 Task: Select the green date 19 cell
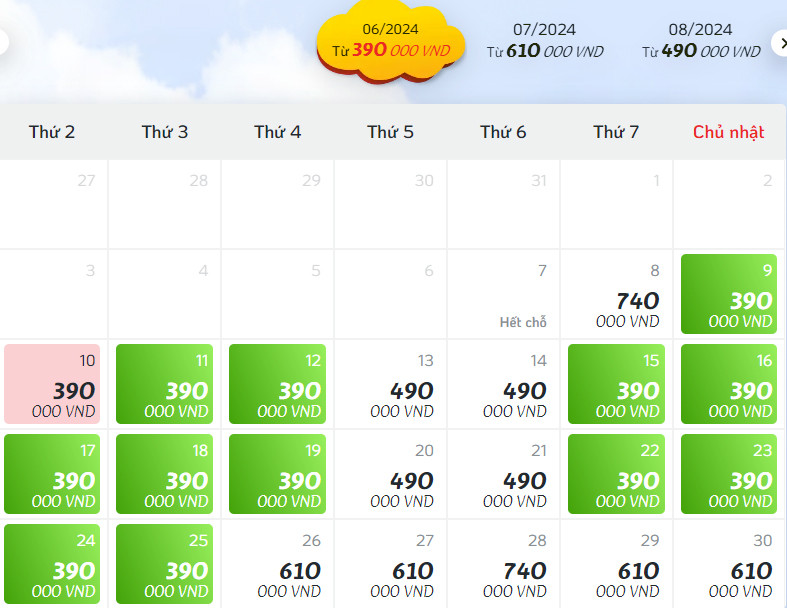pos(278,474)
